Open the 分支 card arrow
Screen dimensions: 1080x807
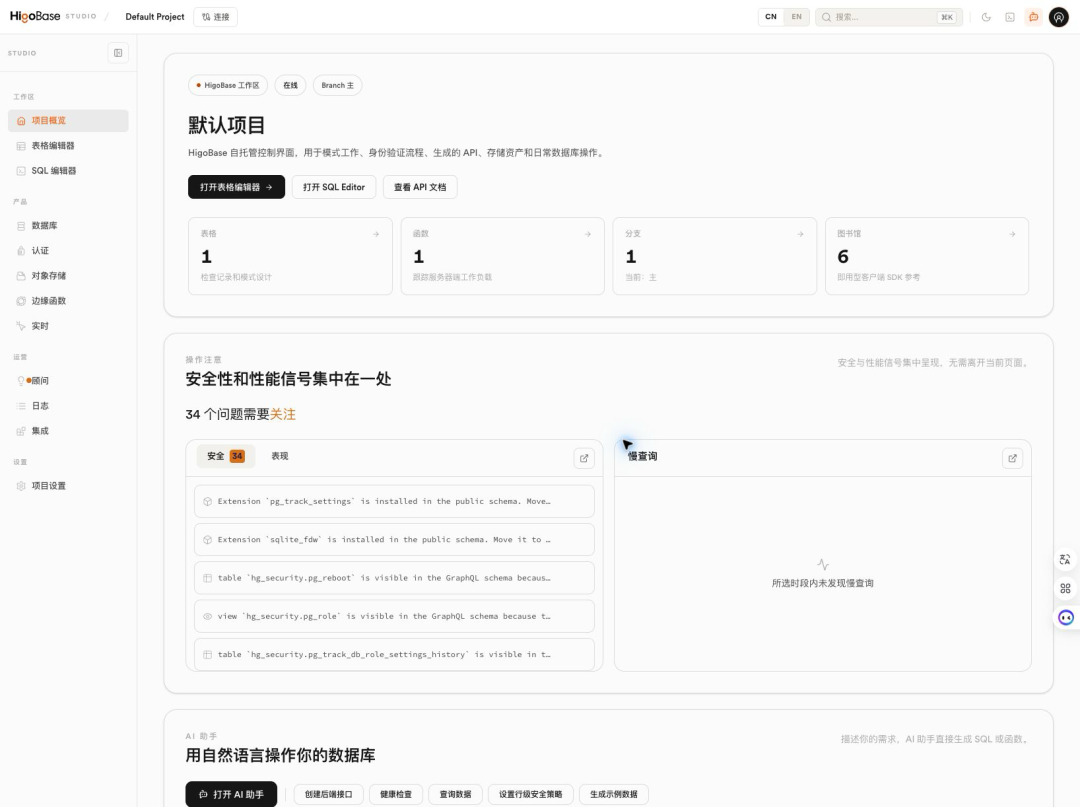tap(800, 234)
